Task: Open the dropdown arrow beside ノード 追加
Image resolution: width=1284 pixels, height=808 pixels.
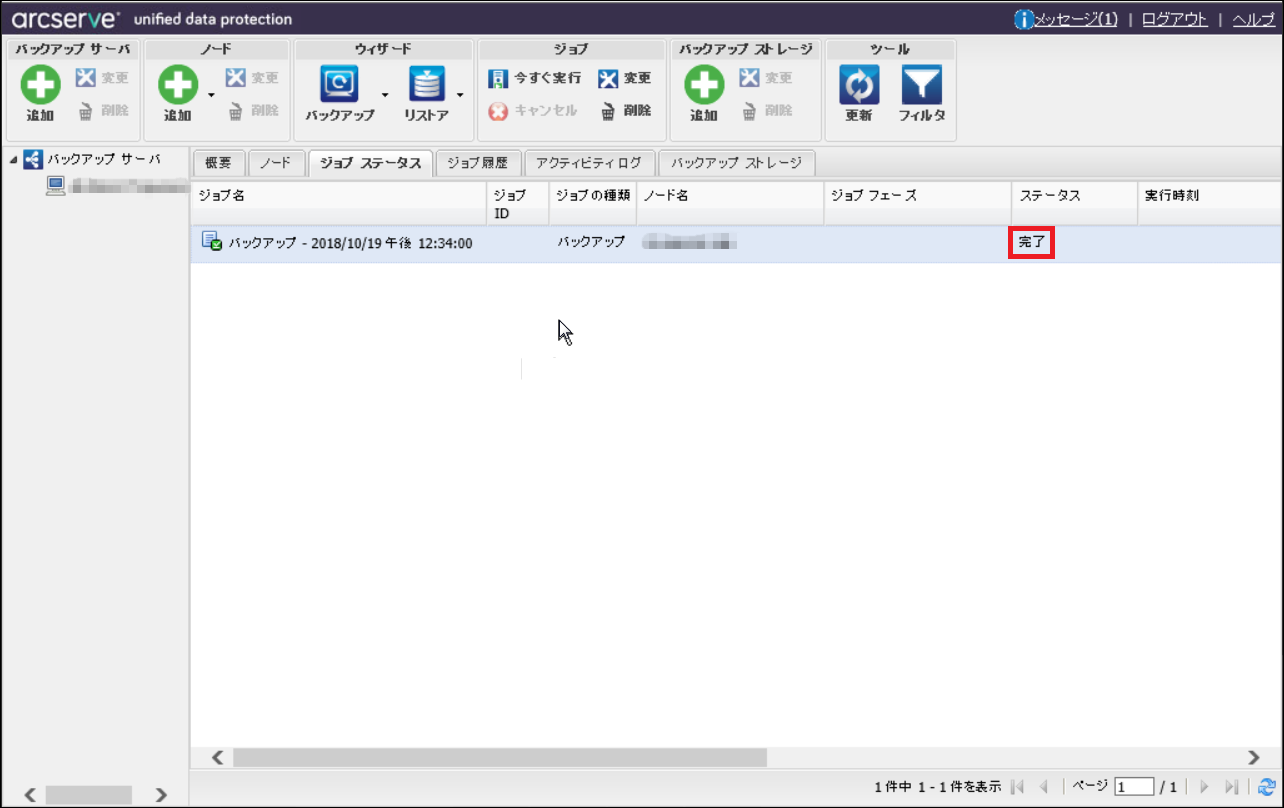Action: tap(211, 95)
